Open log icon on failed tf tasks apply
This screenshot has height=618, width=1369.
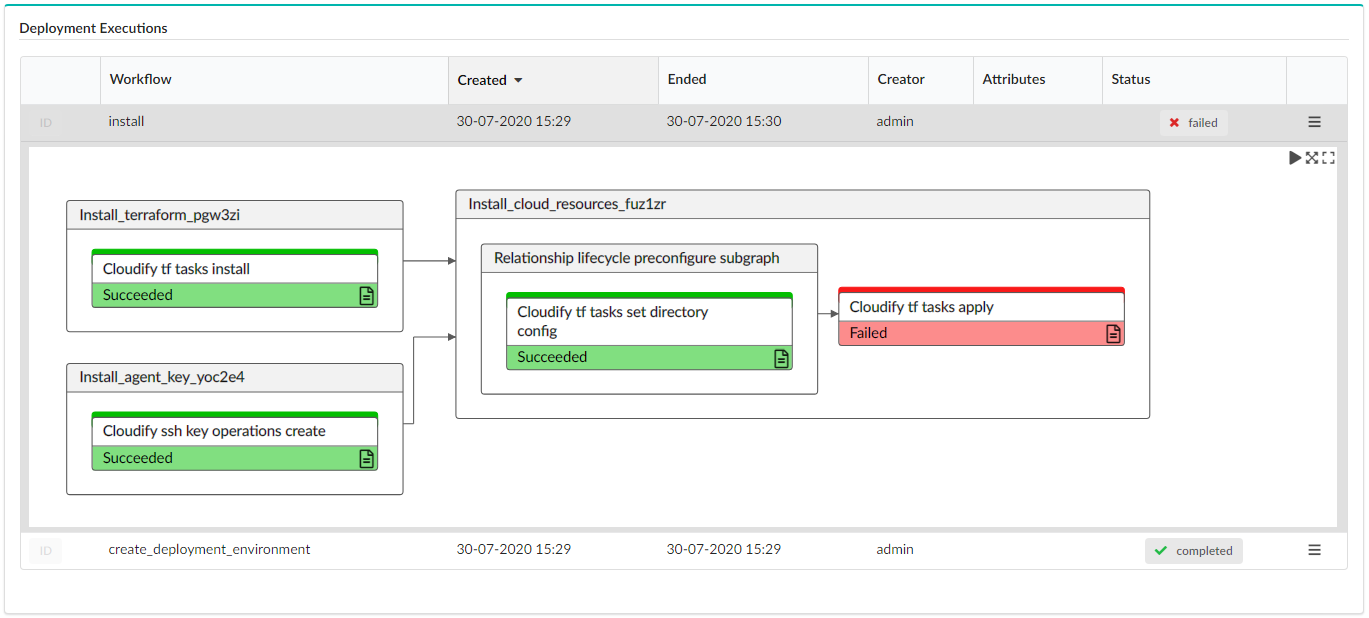click(1113, 334)
